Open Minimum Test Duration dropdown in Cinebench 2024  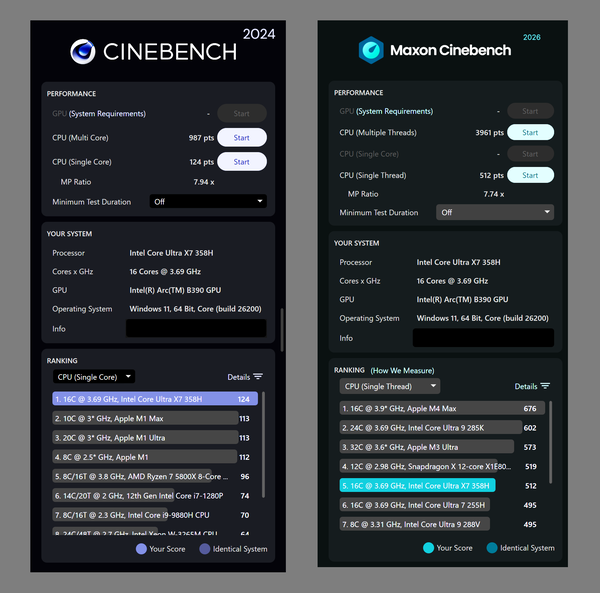tap(208, 202)
